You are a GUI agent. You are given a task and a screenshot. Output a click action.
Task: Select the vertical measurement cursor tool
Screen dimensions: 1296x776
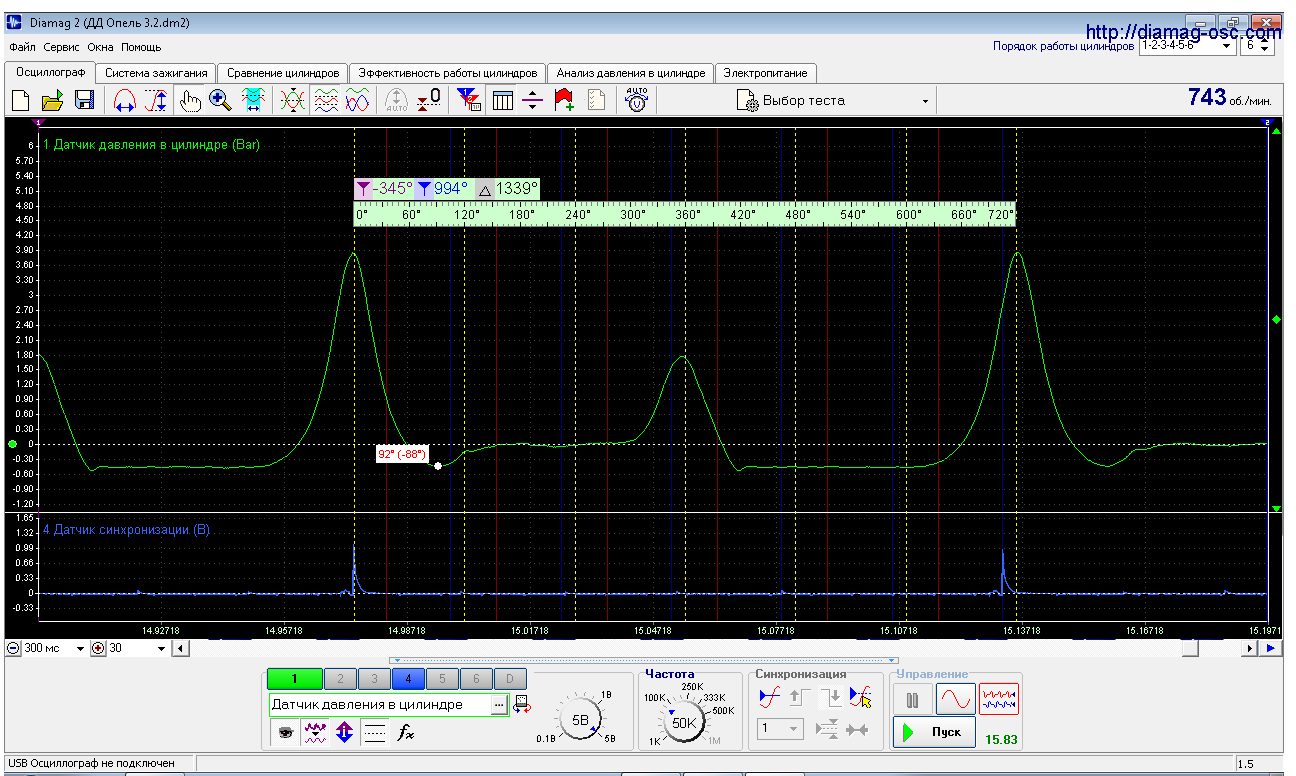157,100
